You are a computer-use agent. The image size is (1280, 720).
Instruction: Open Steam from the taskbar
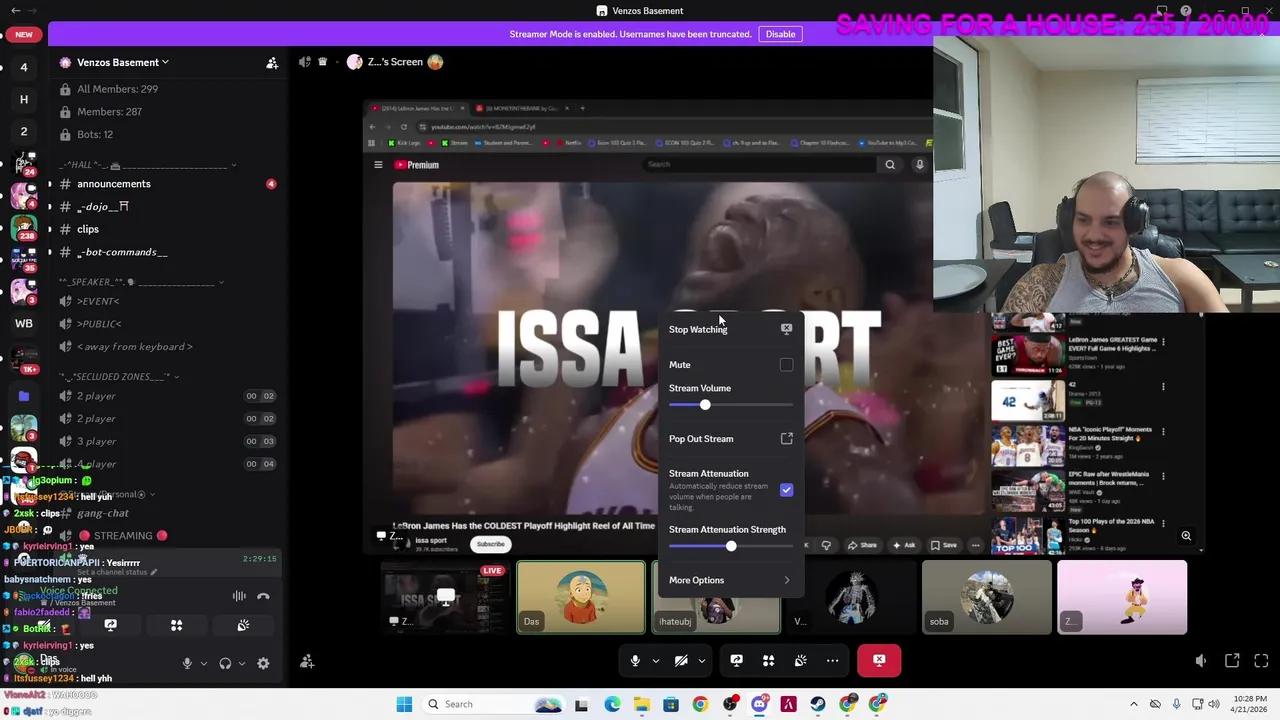(818, 704)
